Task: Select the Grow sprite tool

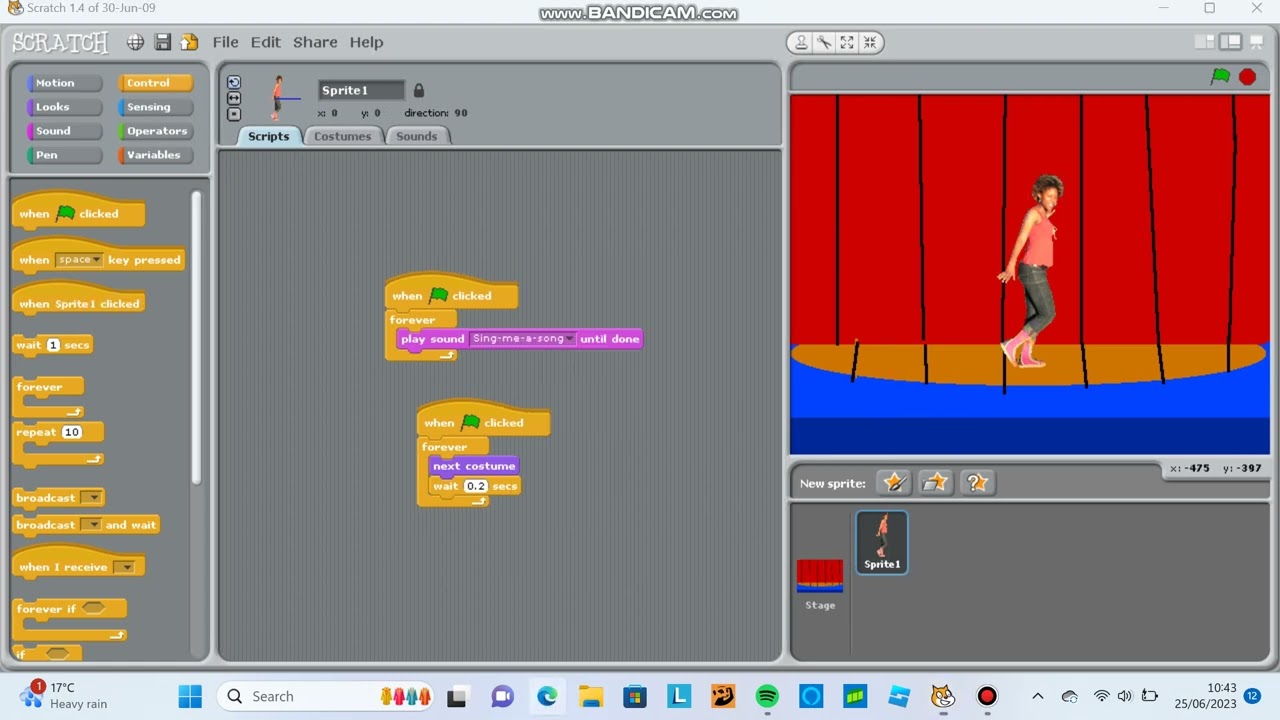Action: coord(847,42)
